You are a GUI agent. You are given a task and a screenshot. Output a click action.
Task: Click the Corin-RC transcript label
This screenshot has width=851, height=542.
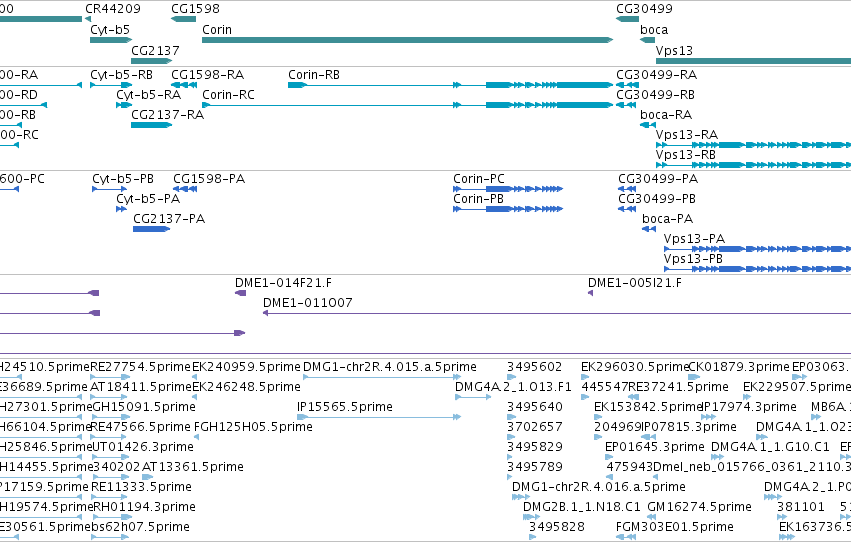pyautogui.click(x=228, y=95)
